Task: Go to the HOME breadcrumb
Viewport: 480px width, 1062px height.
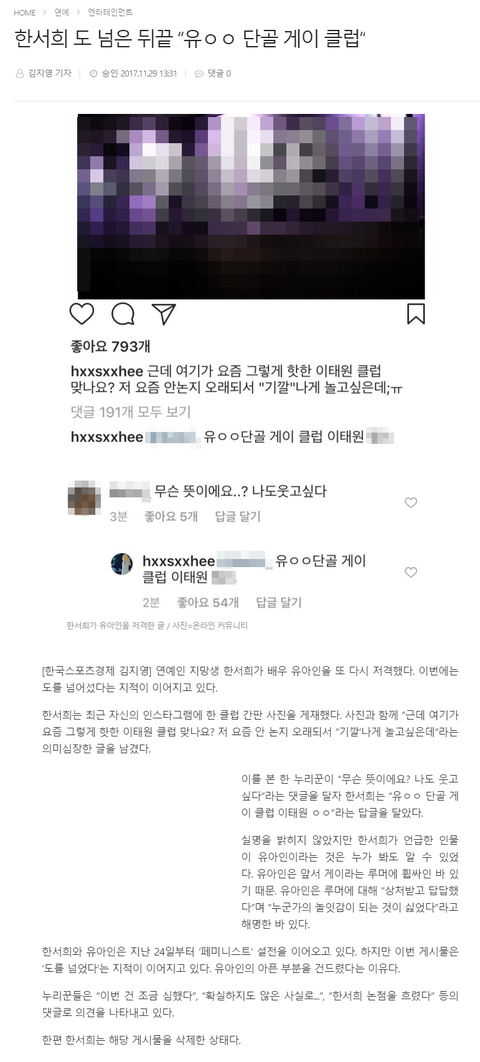Action: pyautogui.click(x=25, y=12)
